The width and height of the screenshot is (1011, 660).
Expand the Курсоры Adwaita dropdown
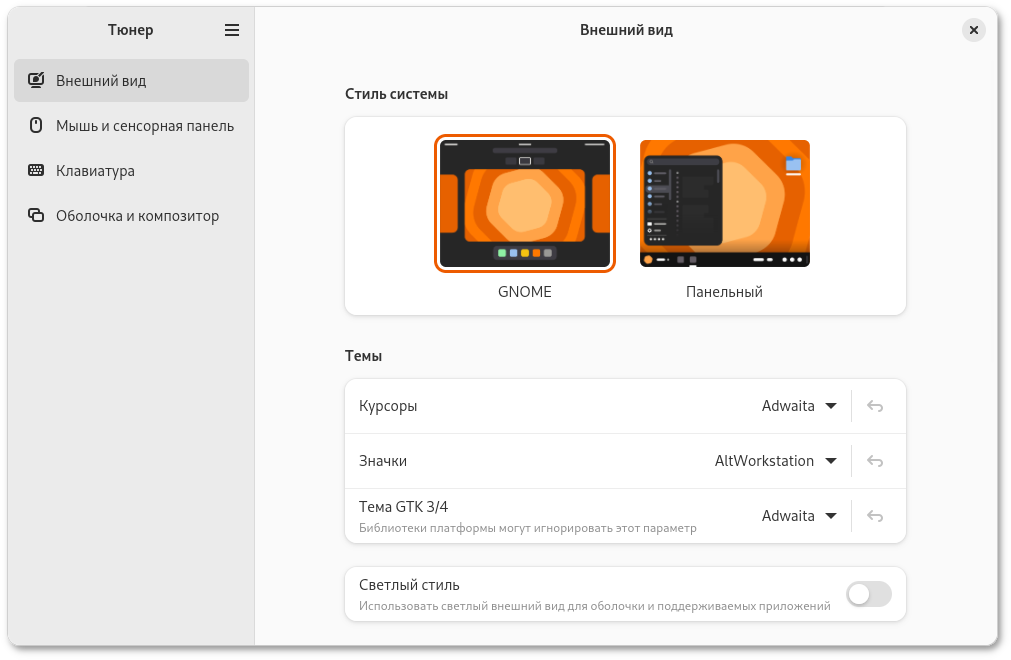coord(799,406)
